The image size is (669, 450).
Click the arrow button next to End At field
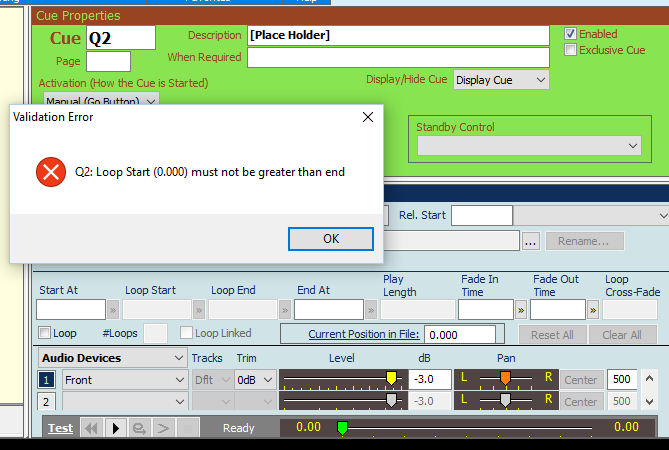coord(371,309)
